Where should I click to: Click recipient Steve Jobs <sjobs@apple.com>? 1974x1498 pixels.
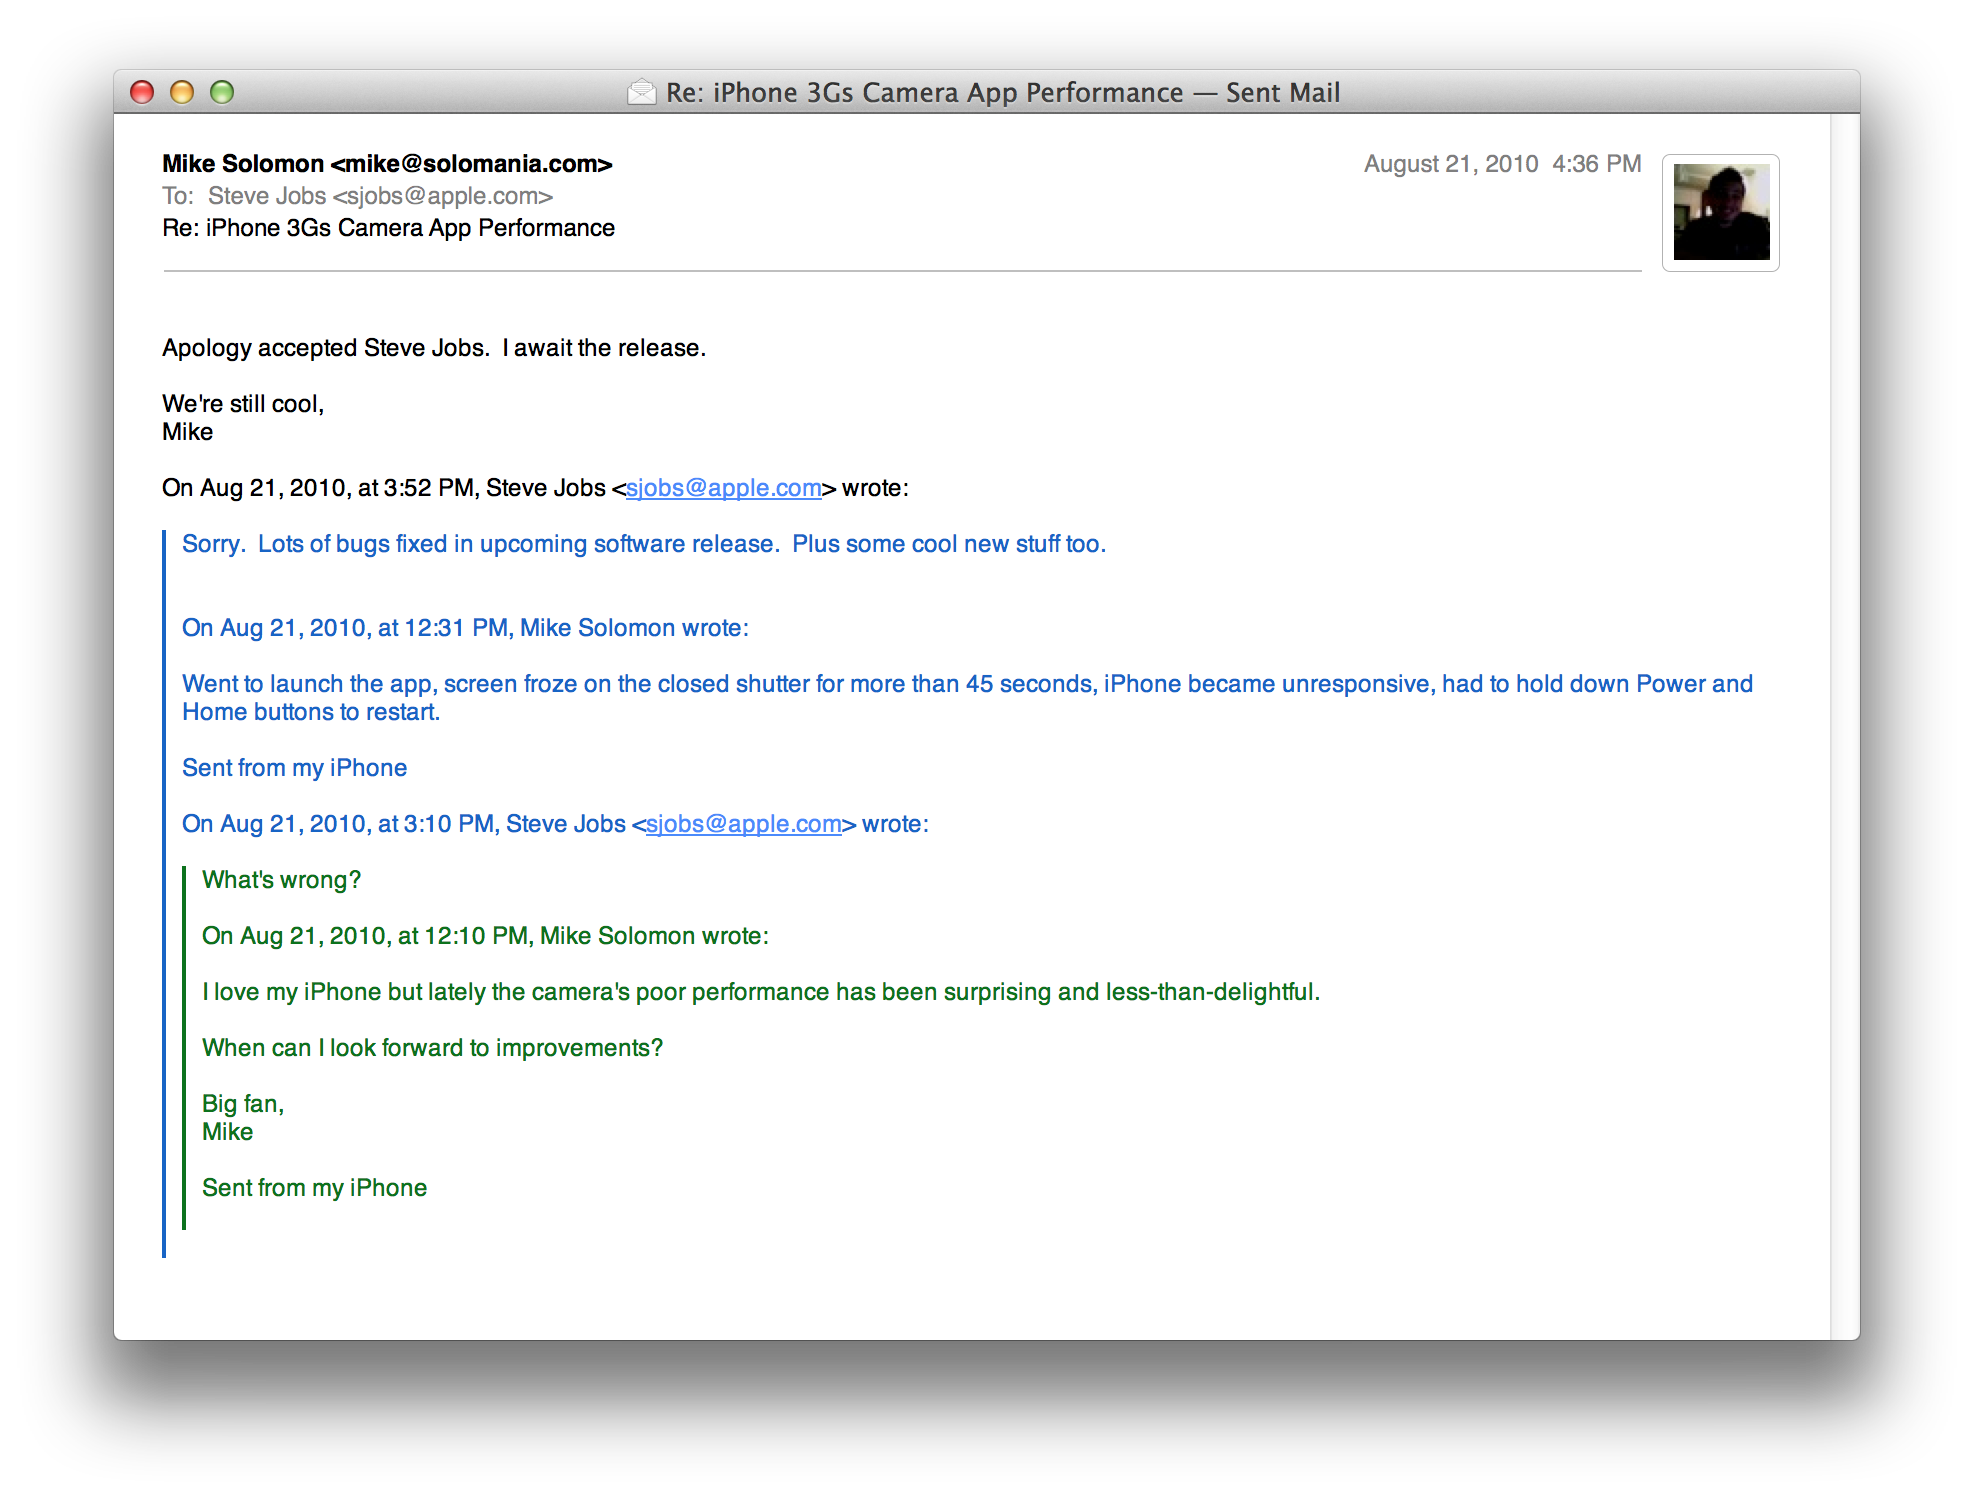pos(380,196)
